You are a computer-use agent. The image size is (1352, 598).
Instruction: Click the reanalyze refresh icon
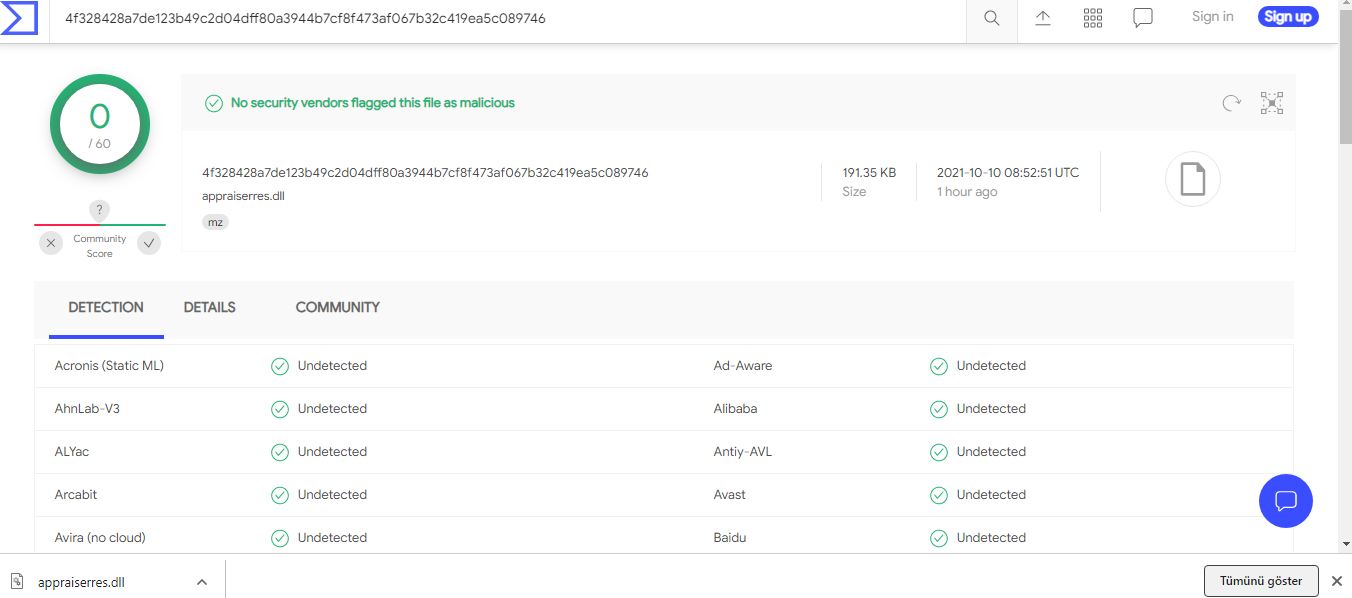coord(1232,102)
